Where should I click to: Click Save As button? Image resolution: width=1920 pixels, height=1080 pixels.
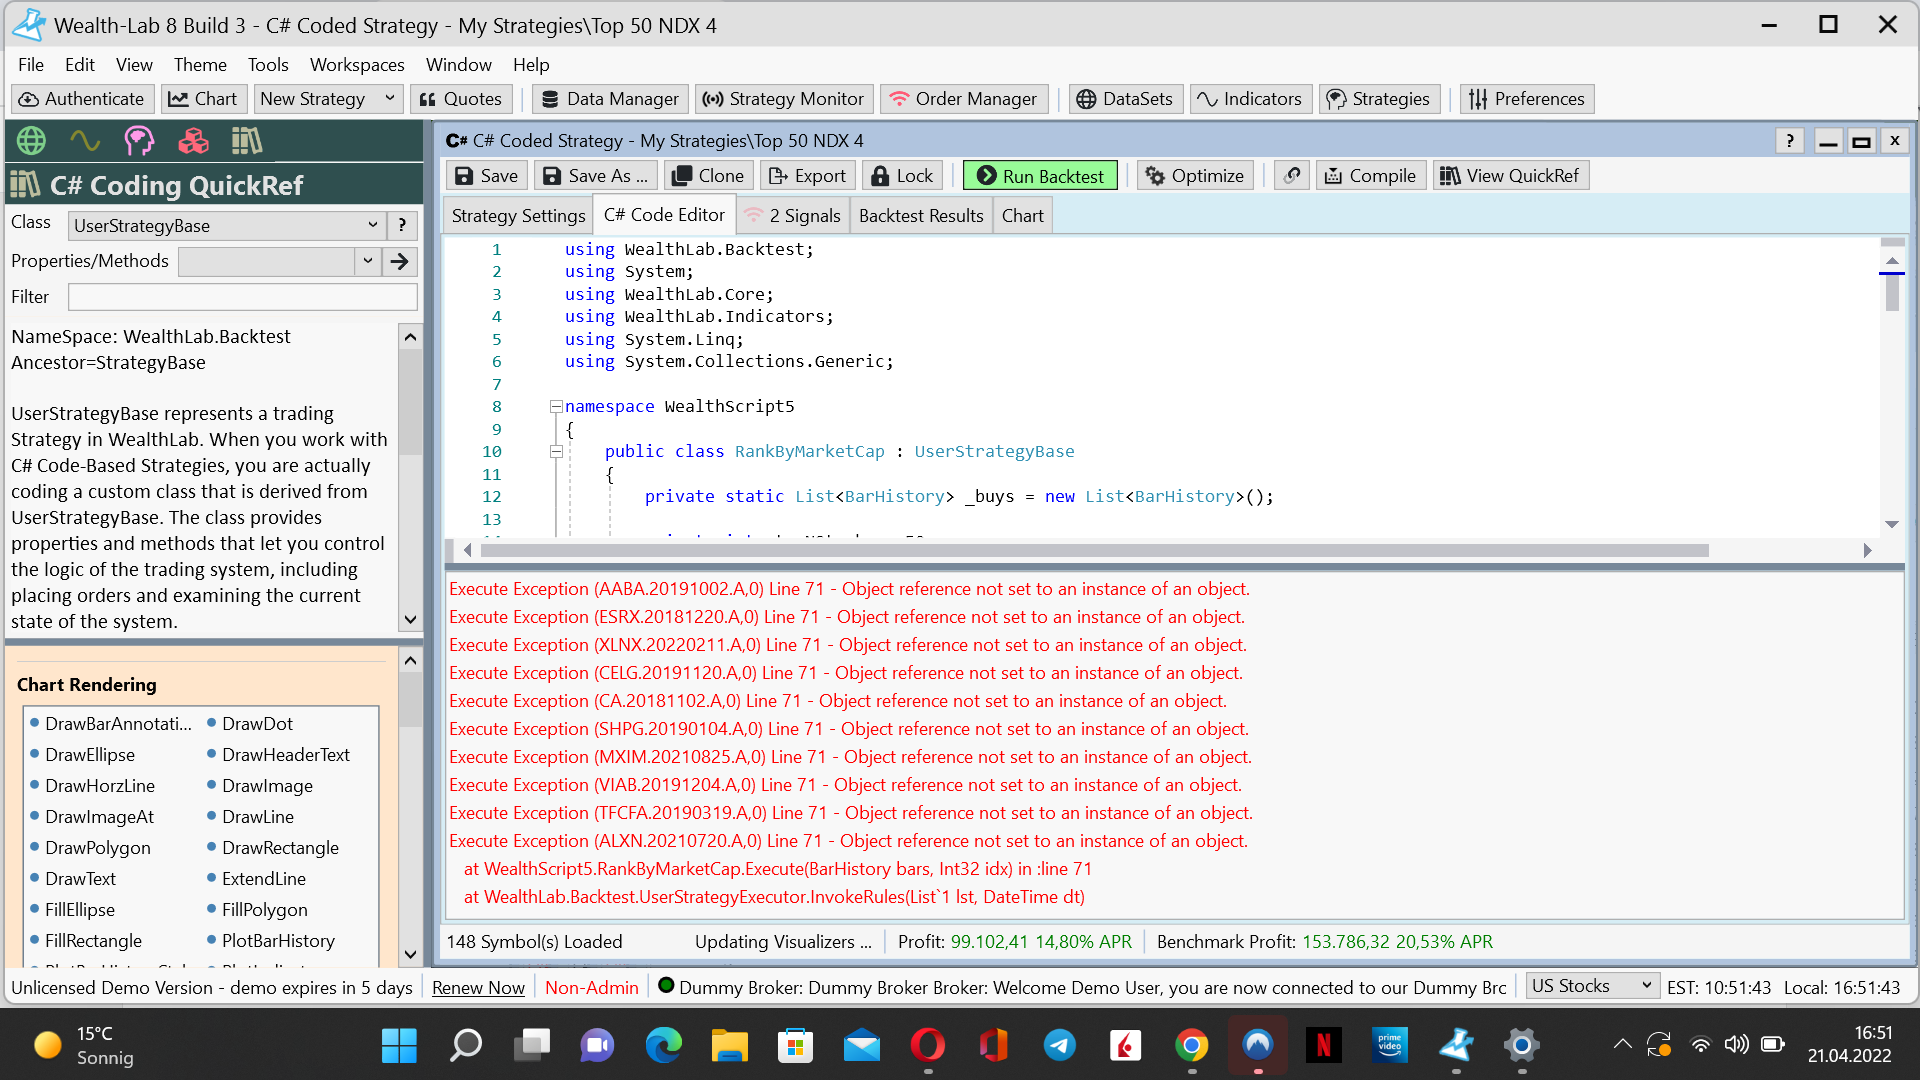pyautogui.click(x=597, y=176)
